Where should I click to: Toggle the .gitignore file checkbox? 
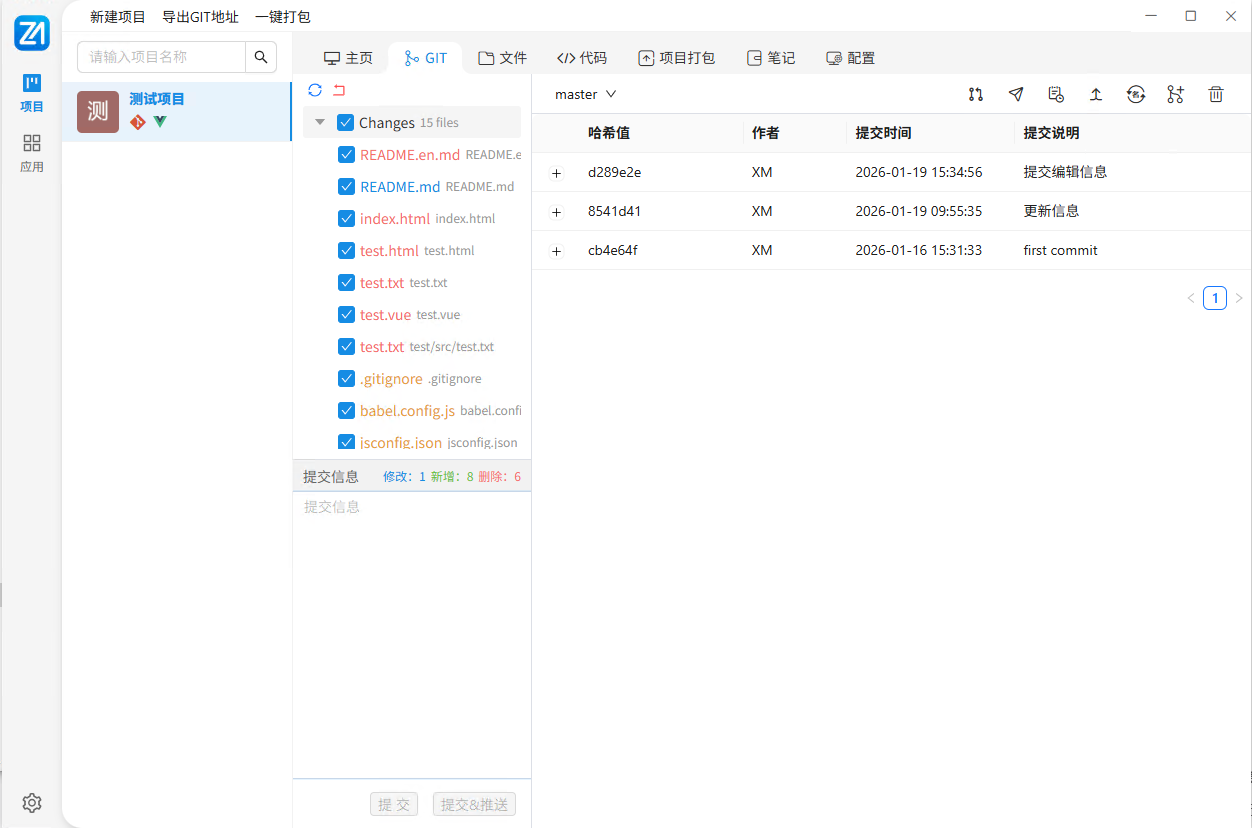(x=347, y=379)
